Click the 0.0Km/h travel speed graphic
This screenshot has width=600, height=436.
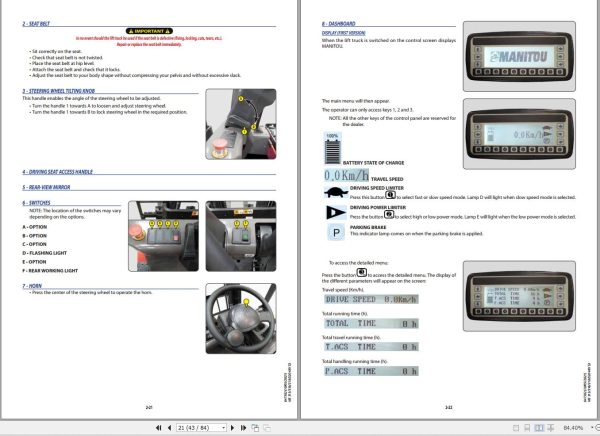pos(347,175)
